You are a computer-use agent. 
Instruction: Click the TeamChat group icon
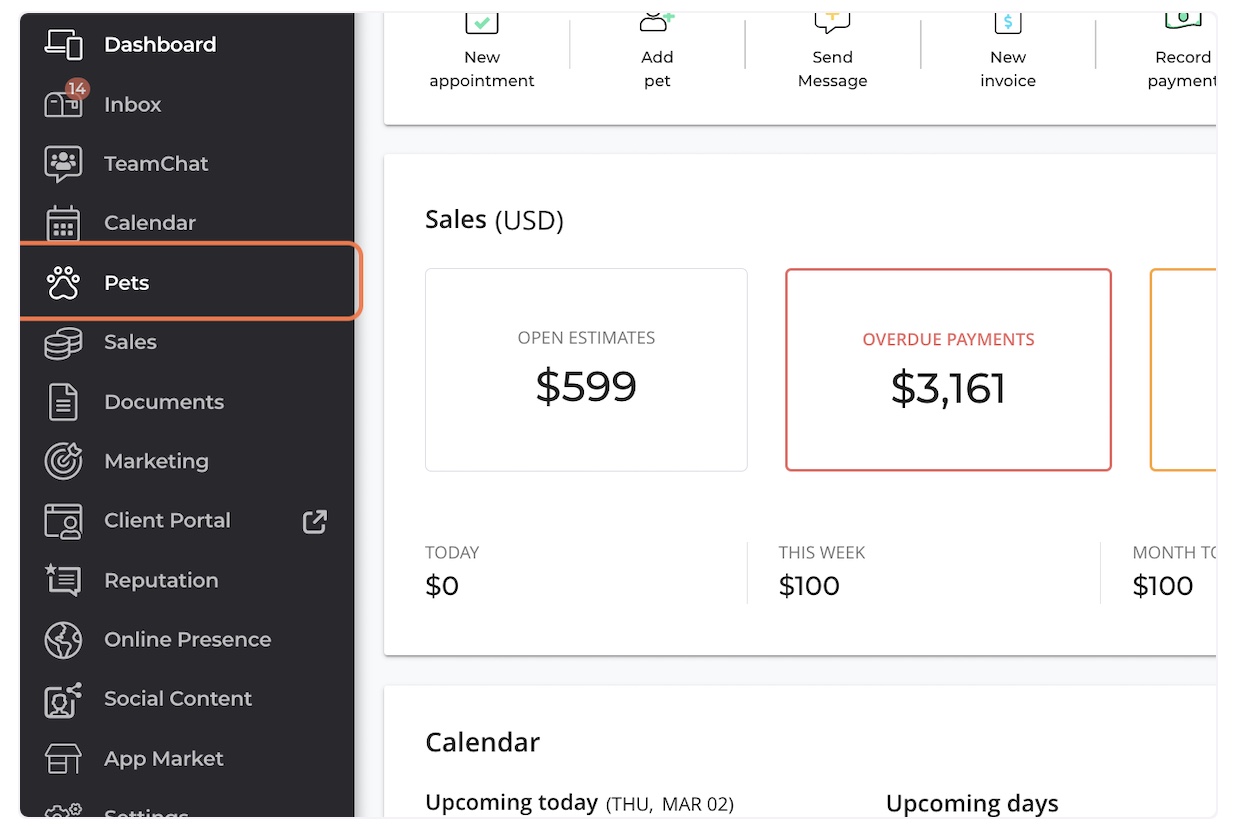click(63, 164)
